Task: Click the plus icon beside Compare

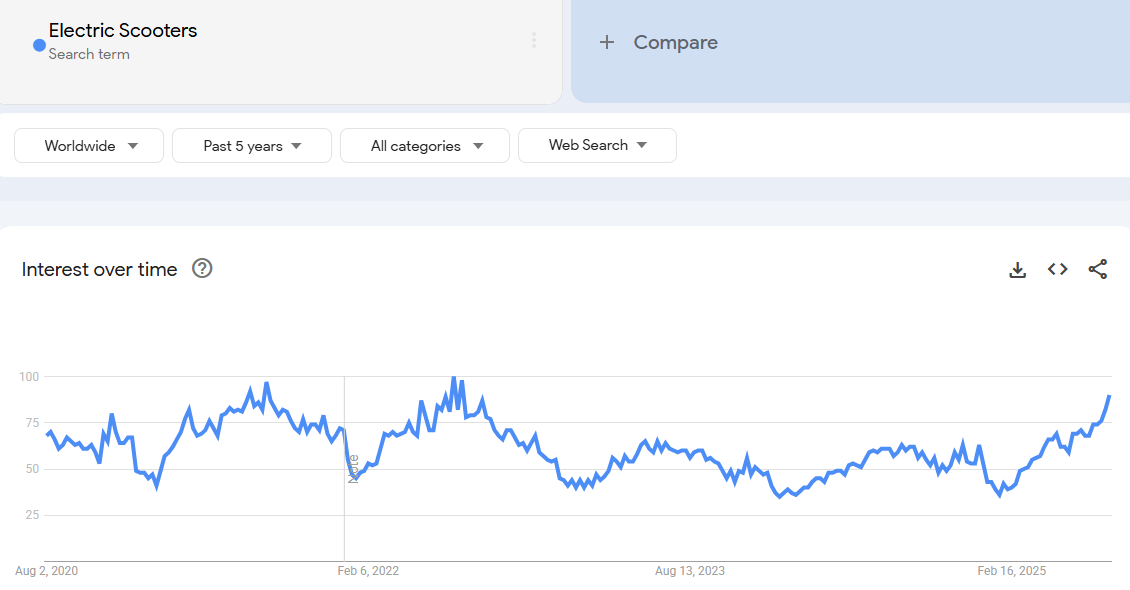Action: coord(606,42)
